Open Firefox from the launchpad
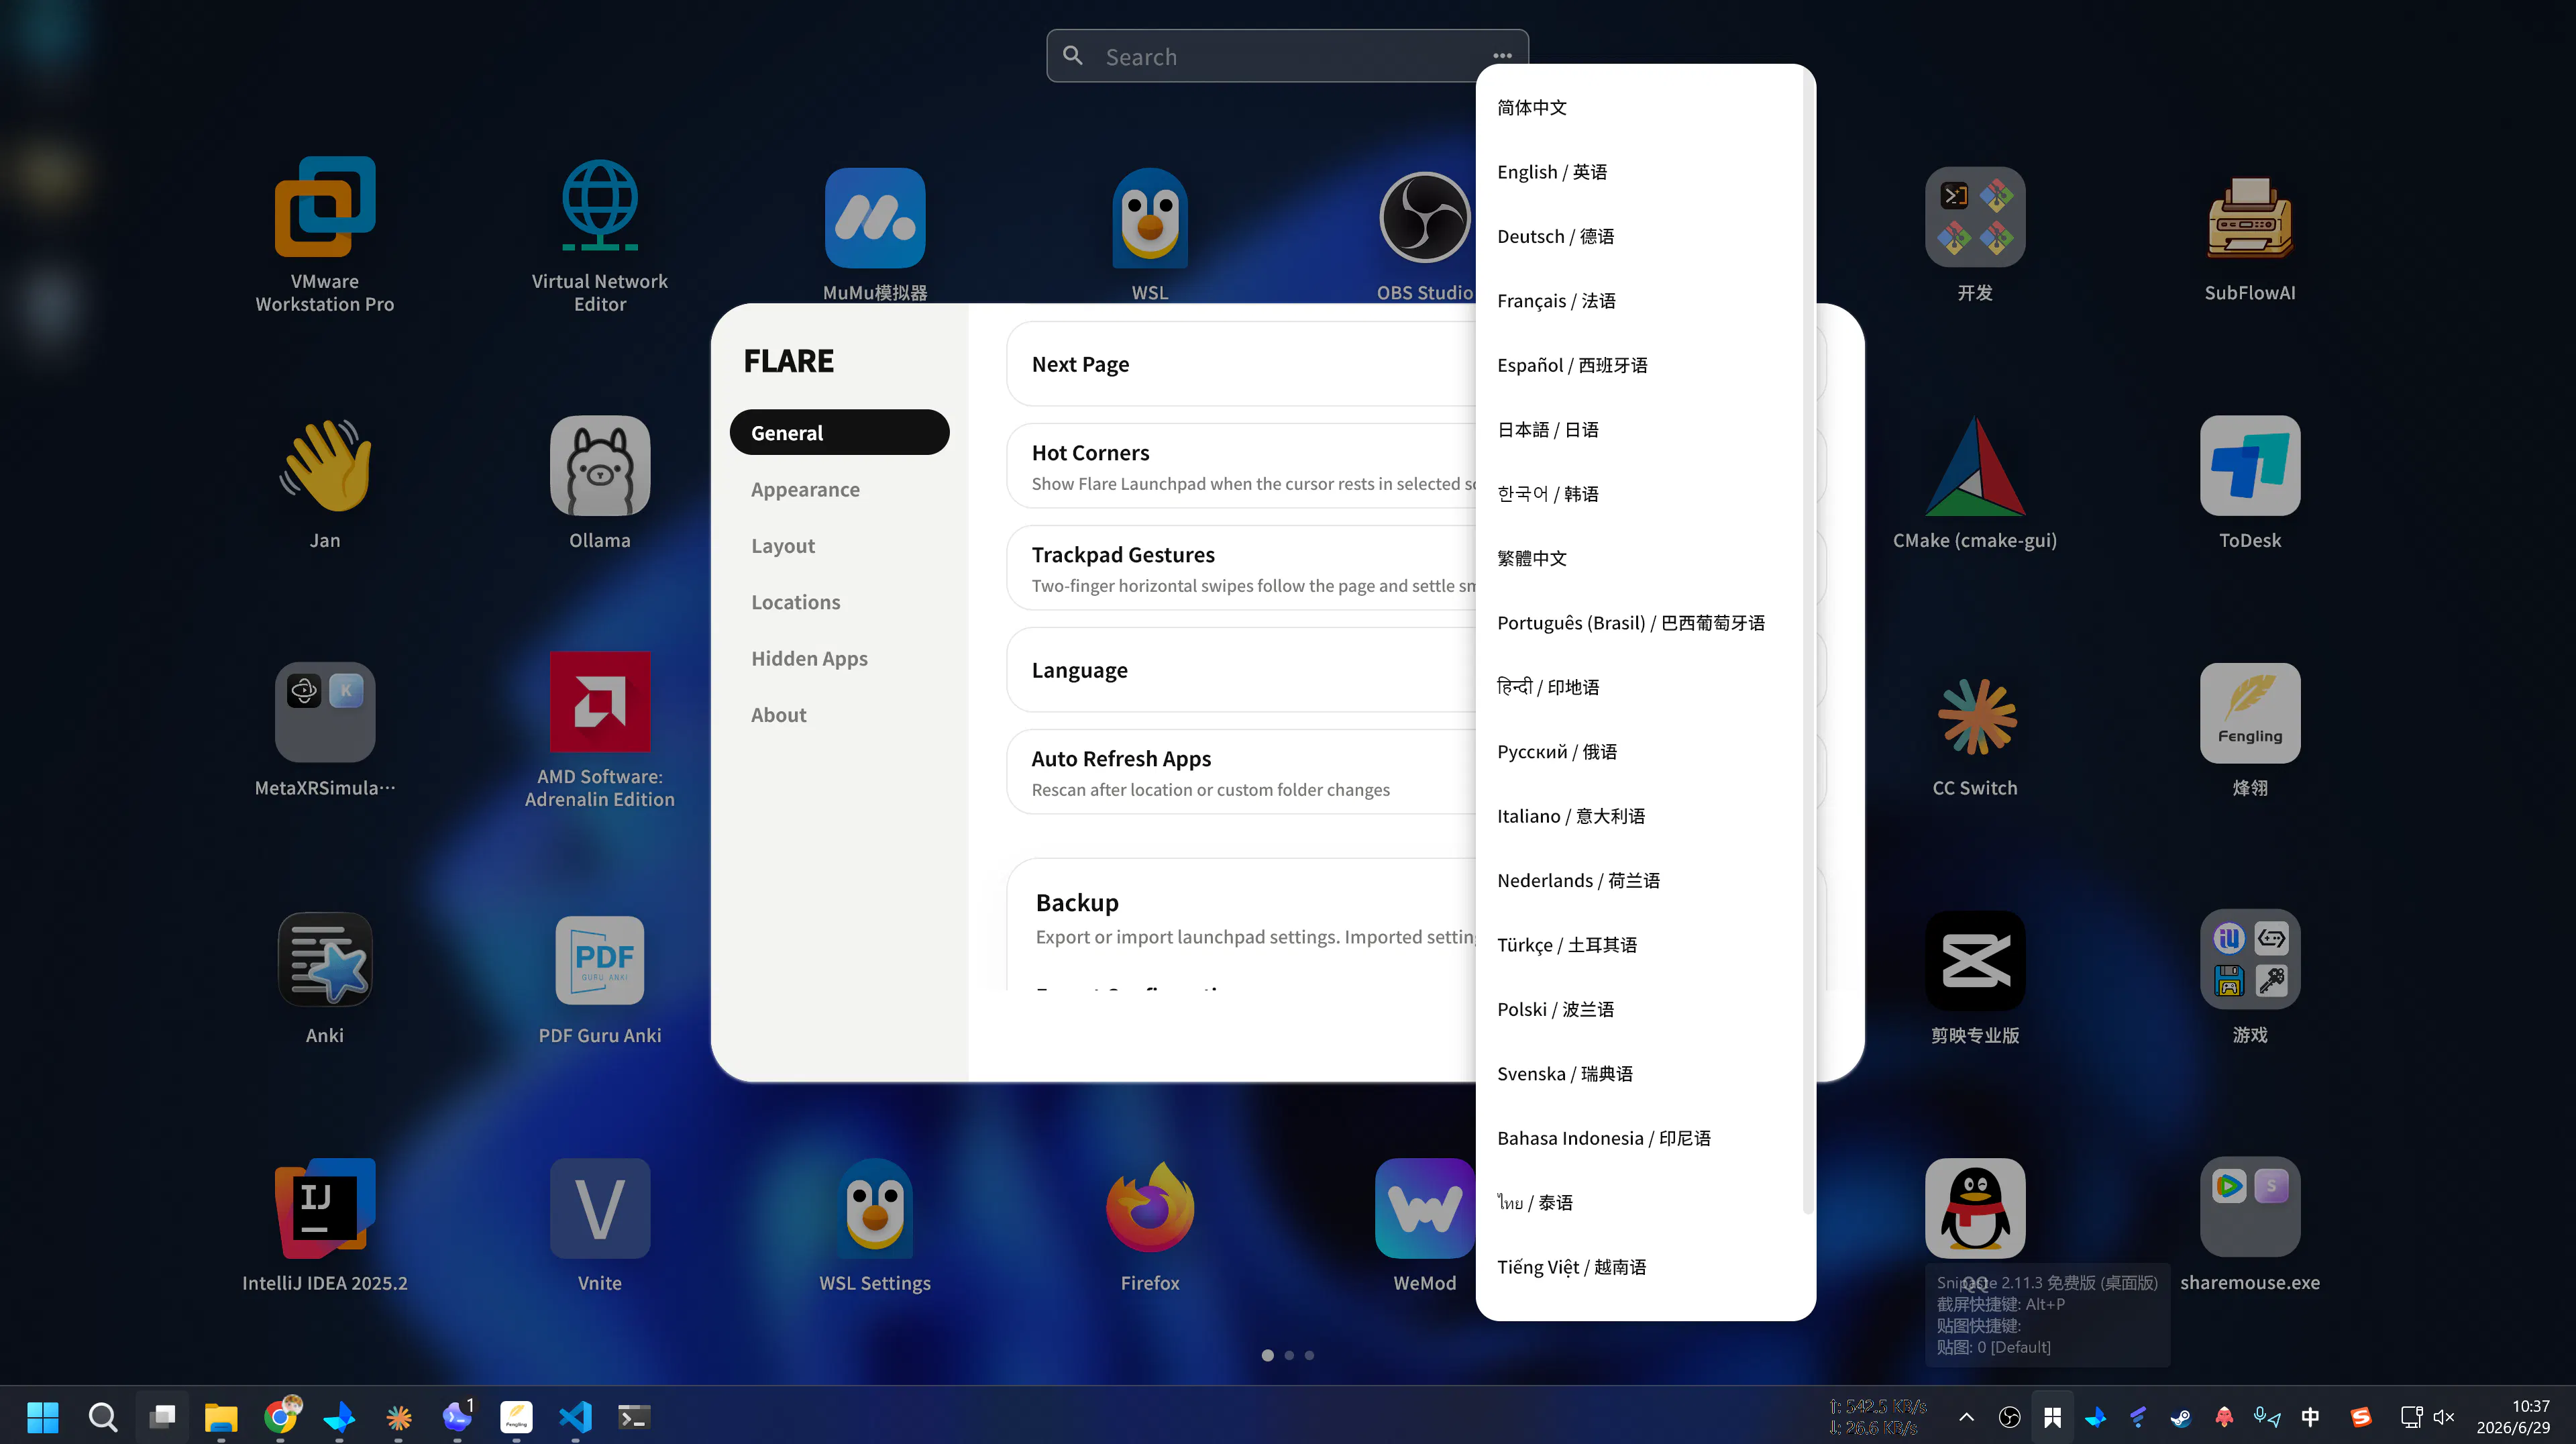Viewport: 2576px width, 1444px height. [1150, 1208]
